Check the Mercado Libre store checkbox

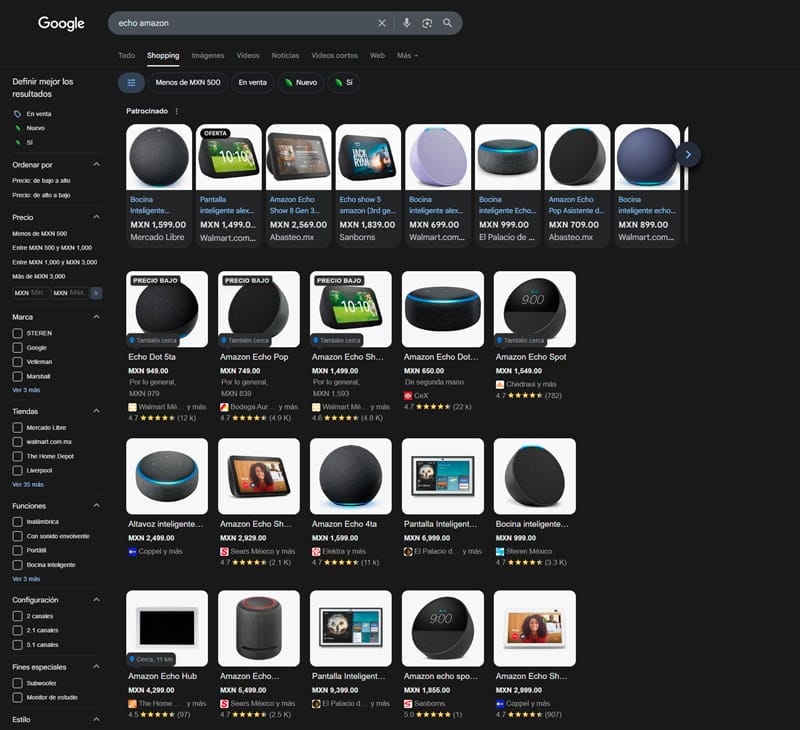point(17,427)
